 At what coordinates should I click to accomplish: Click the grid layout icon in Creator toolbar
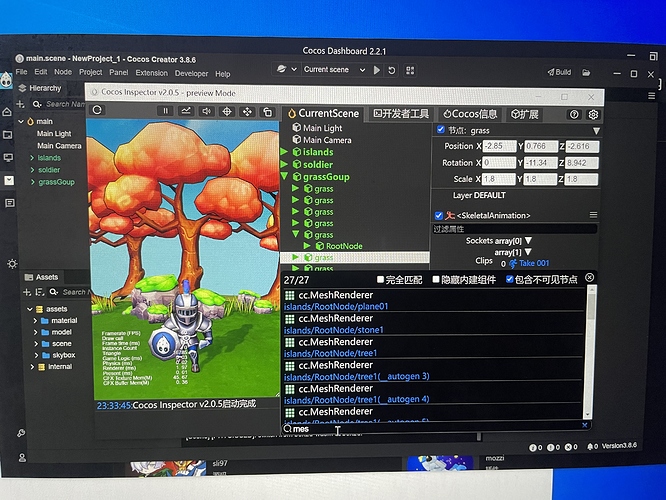coord(410,71)
